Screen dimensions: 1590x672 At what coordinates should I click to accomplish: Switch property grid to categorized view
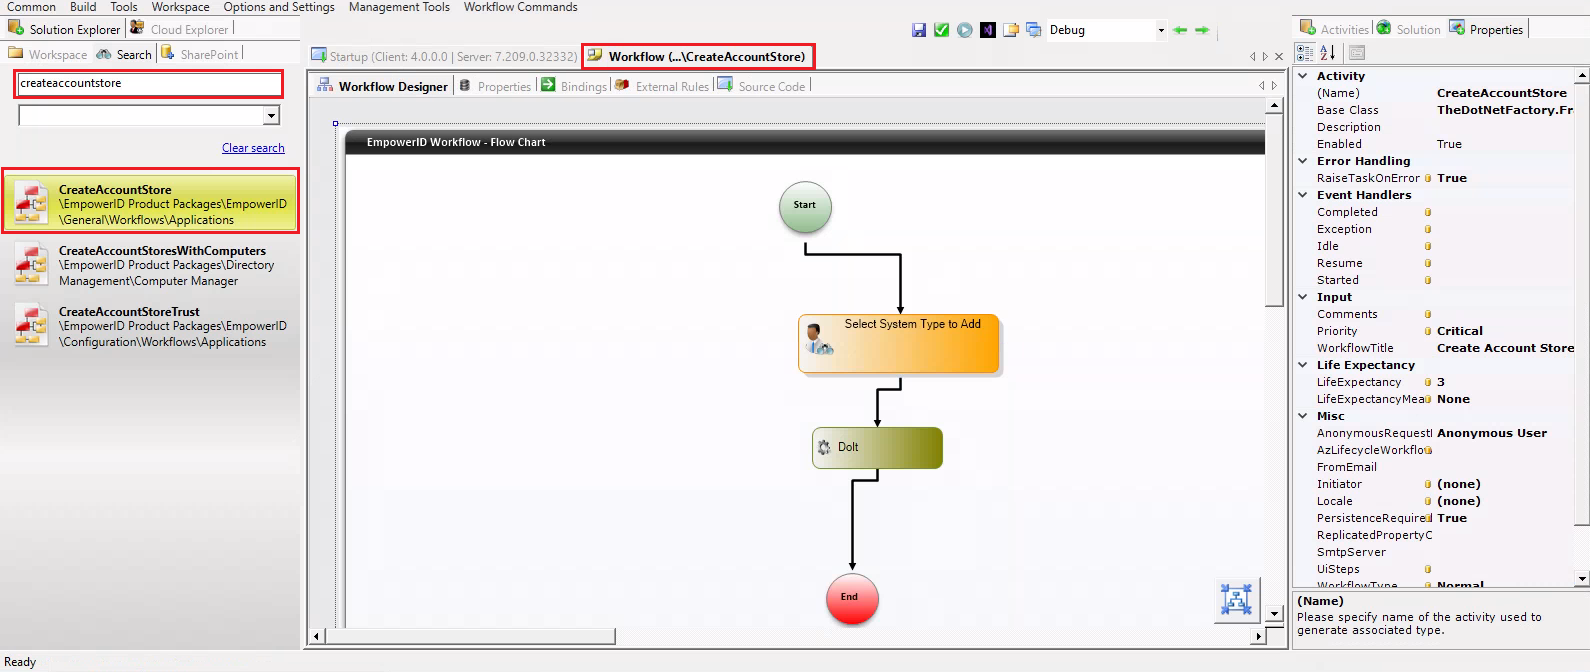point(1305,53)
